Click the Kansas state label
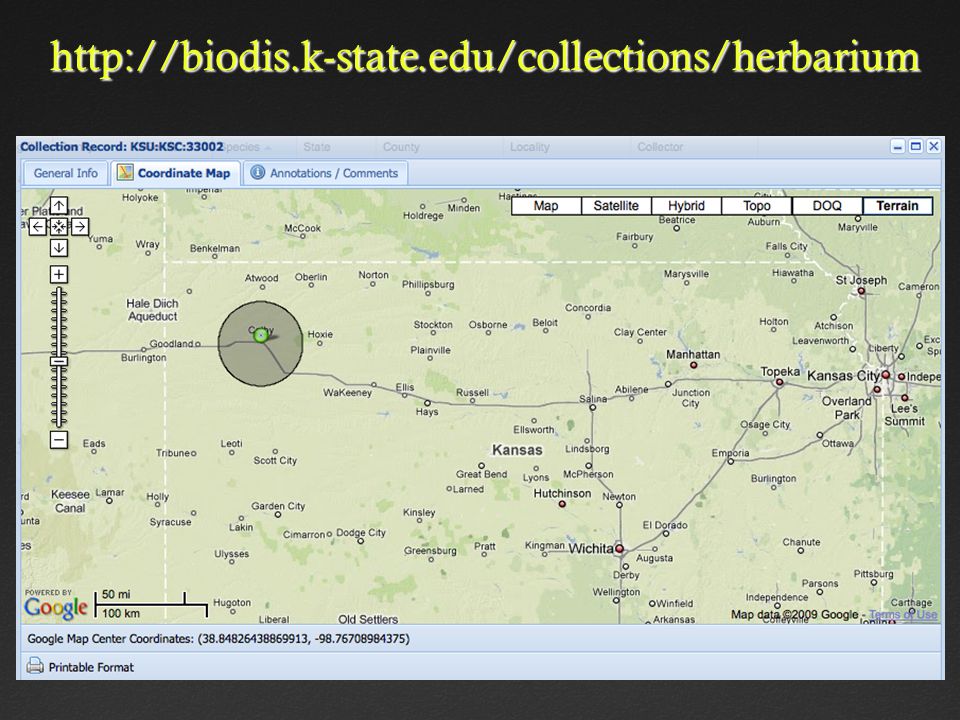This screenshot has width=960, height=720. click(517, 450)
